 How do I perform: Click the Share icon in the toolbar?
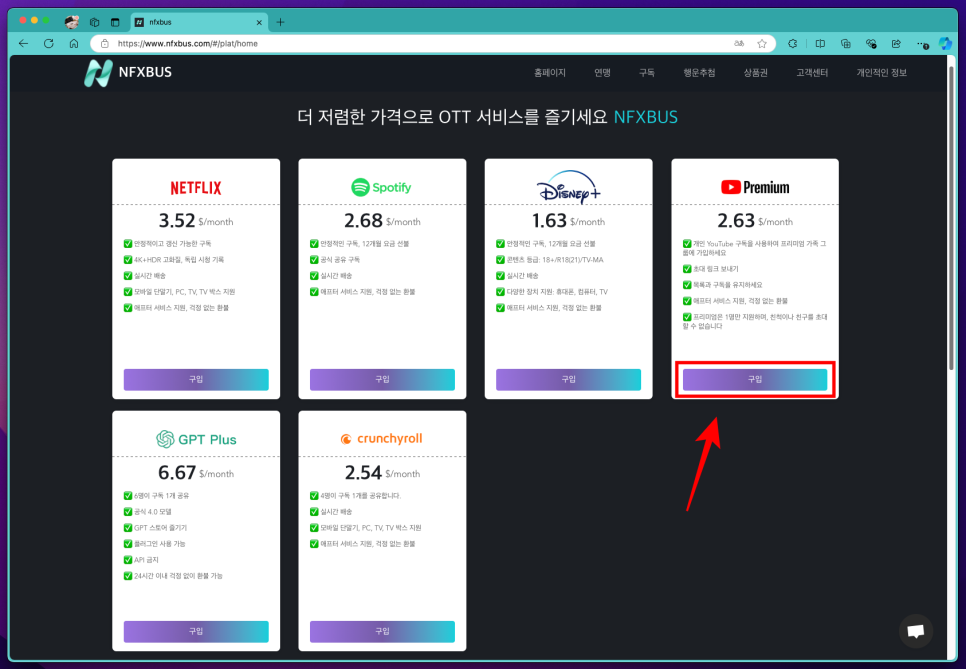tap(896, 44)
